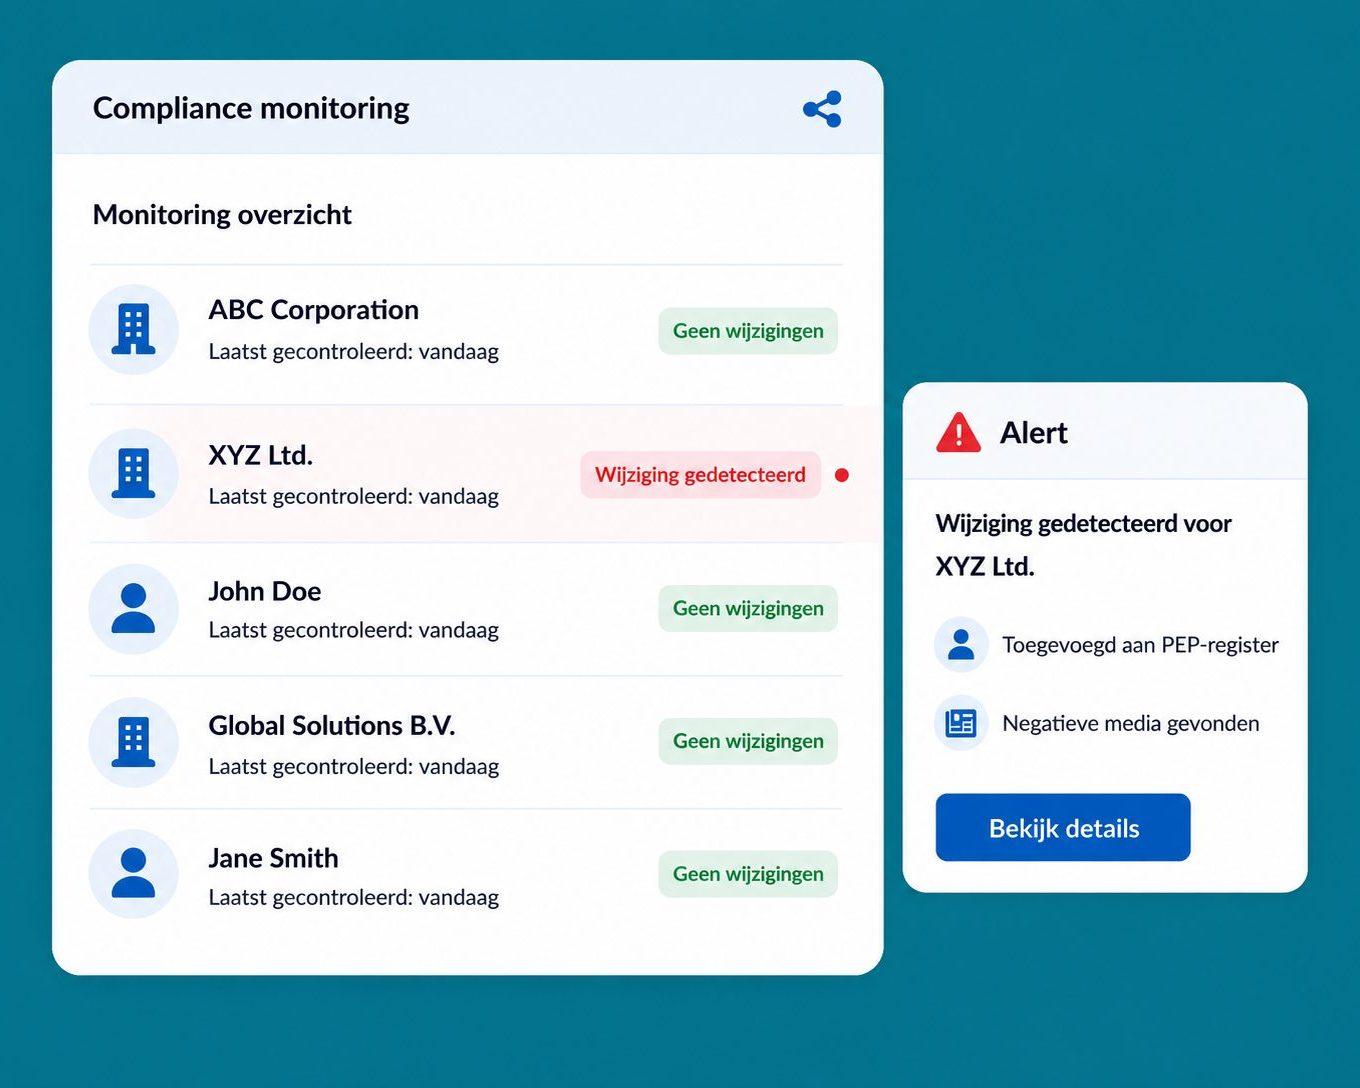Click Geen wijzigingen badge for Jane Smith
The height and width of the screenshot is (1088, 1360).
click(748, 874)
